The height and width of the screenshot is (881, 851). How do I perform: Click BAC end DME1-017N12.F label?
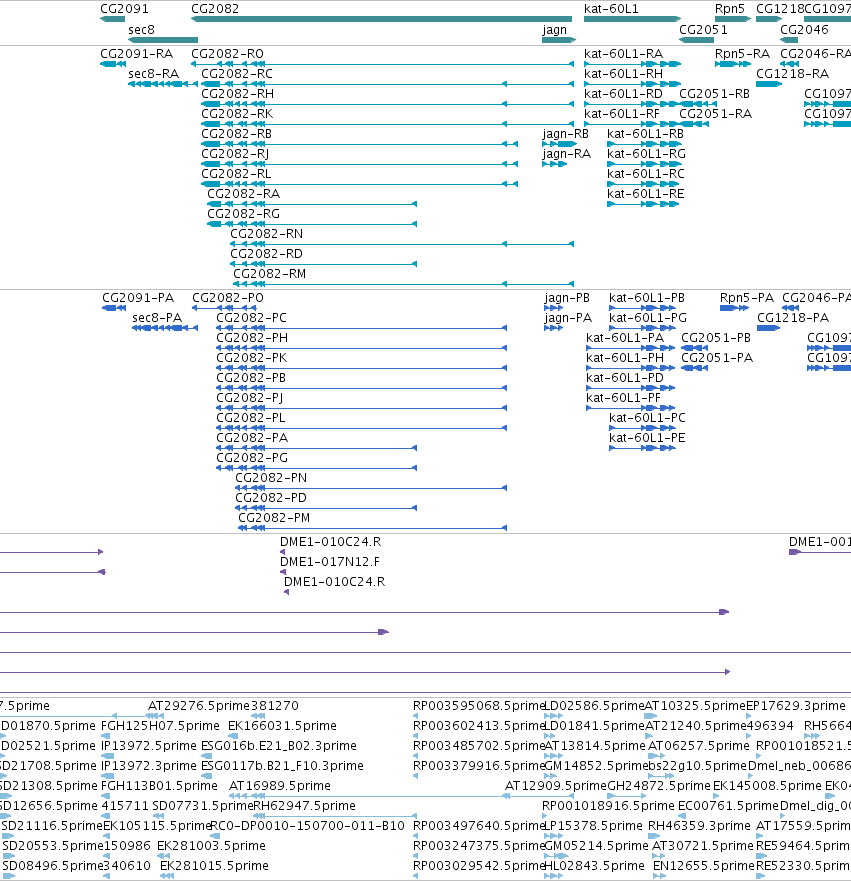coord(330,562)
